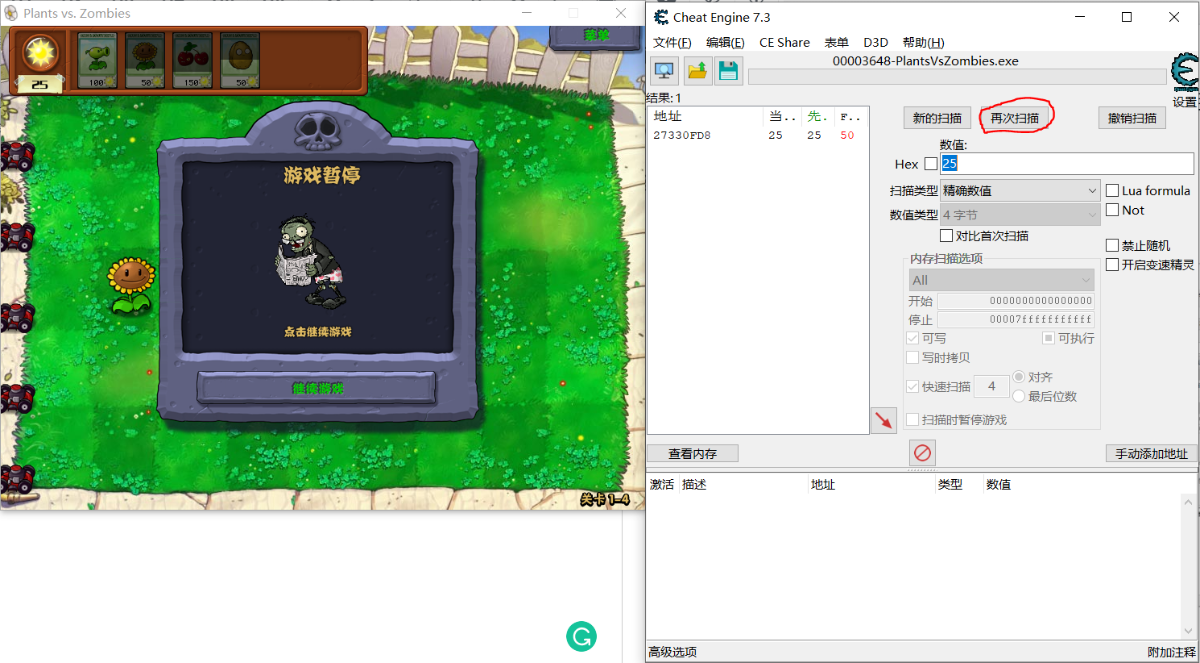Enable the 禁止随机 checkbox
Viewport: 1200px width, 663px height.
[x=1112, y=245]
